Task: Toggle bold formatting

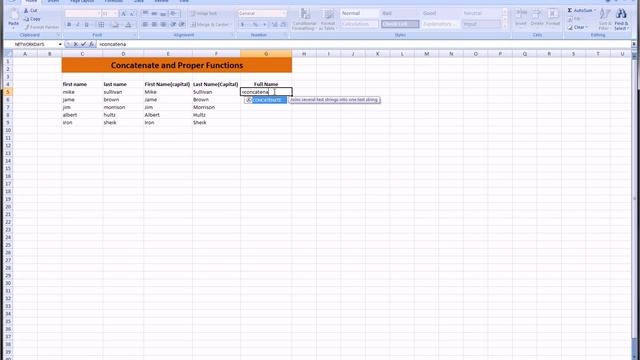Action: click(x=69, y=25)
